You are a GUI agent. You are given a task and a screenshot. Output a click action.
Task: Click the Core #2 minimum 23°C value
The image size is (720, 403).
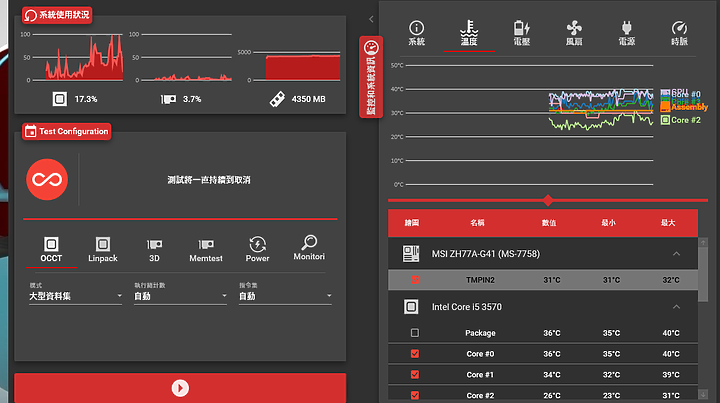611,395
